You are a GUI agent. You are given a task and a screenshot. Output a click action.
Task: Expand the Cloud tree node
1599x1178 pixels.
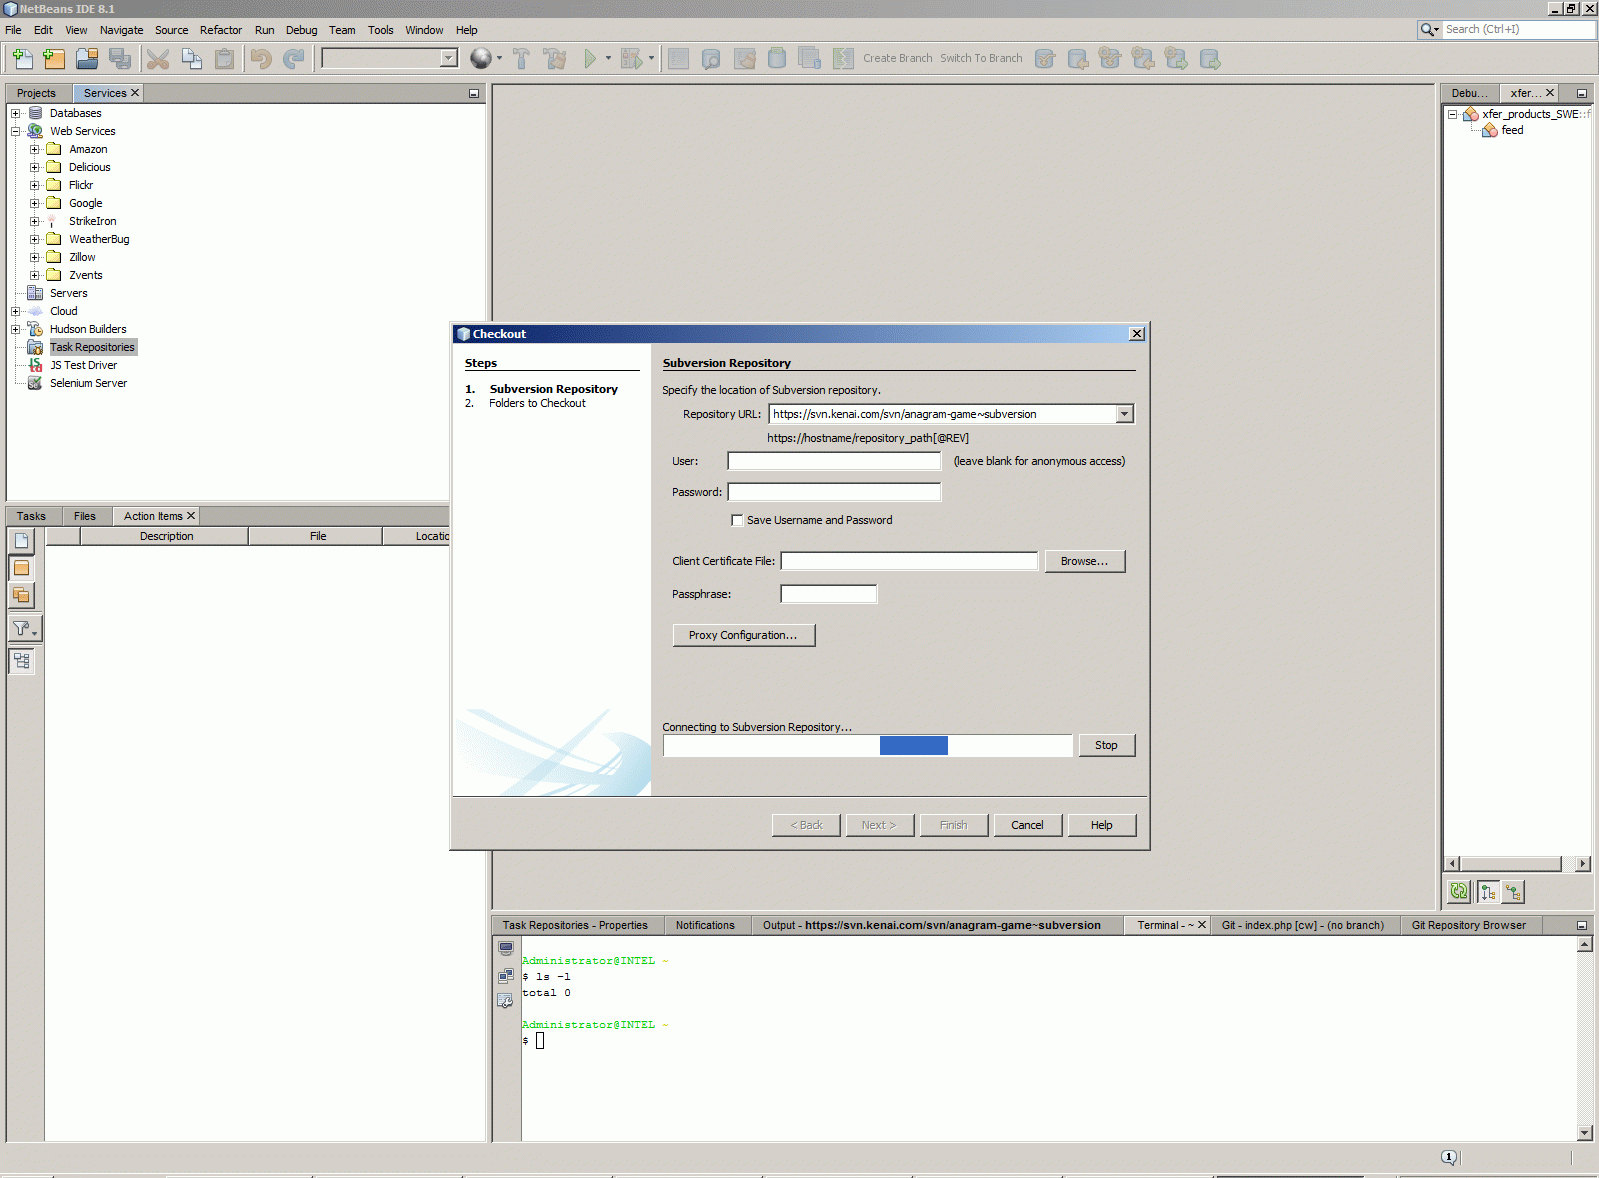click(x=15, y=311)
